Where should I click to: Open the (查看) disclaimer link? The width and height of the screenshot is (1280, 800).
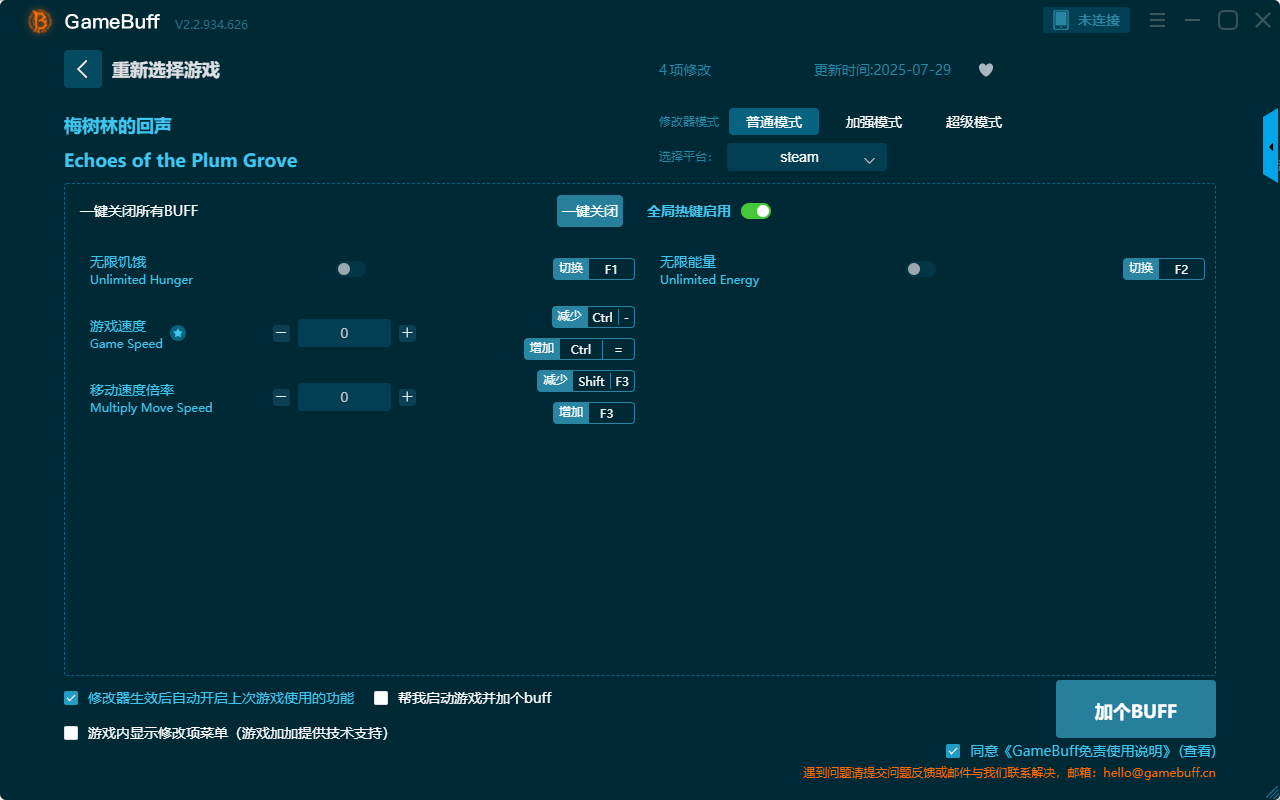click(x=1198, y=751)
